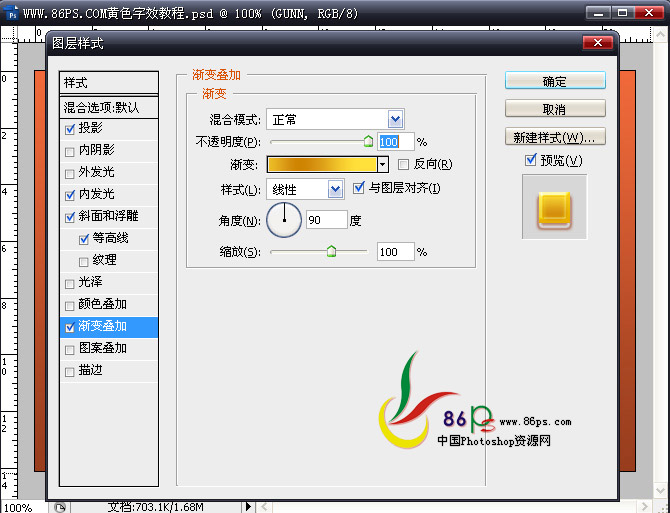
Task: Click the 取消 button
Action: click(x=555, y=108)
